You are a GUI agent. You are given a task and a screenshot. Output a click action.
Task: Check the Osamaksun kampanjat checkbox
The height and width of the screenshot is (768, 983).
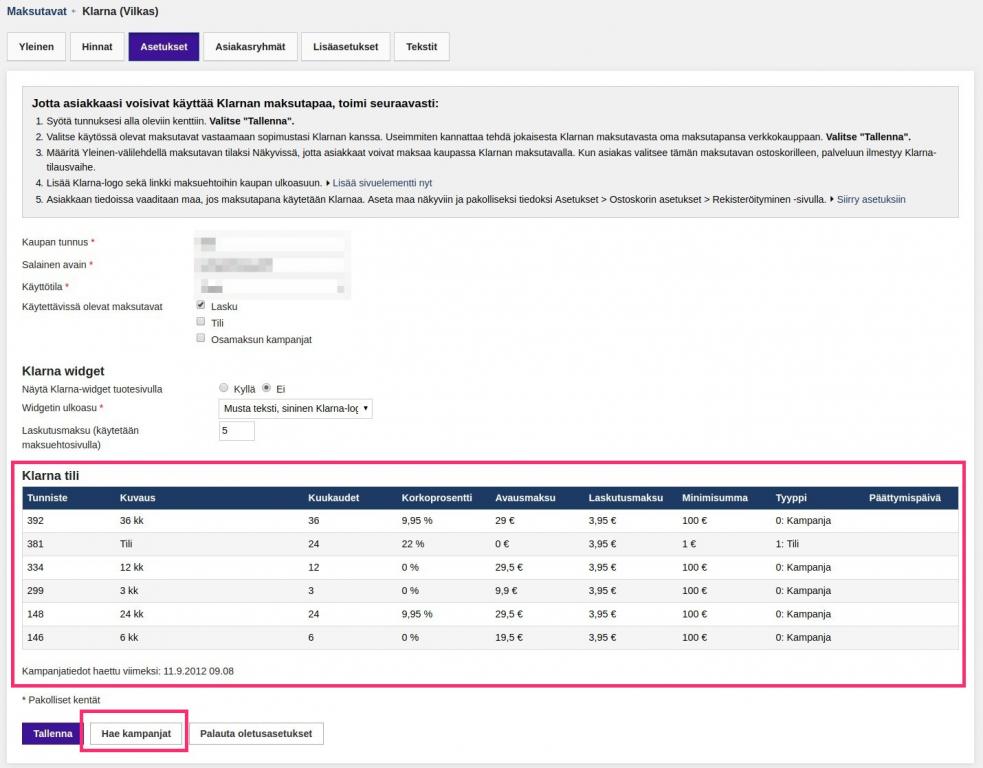(201, 338)
